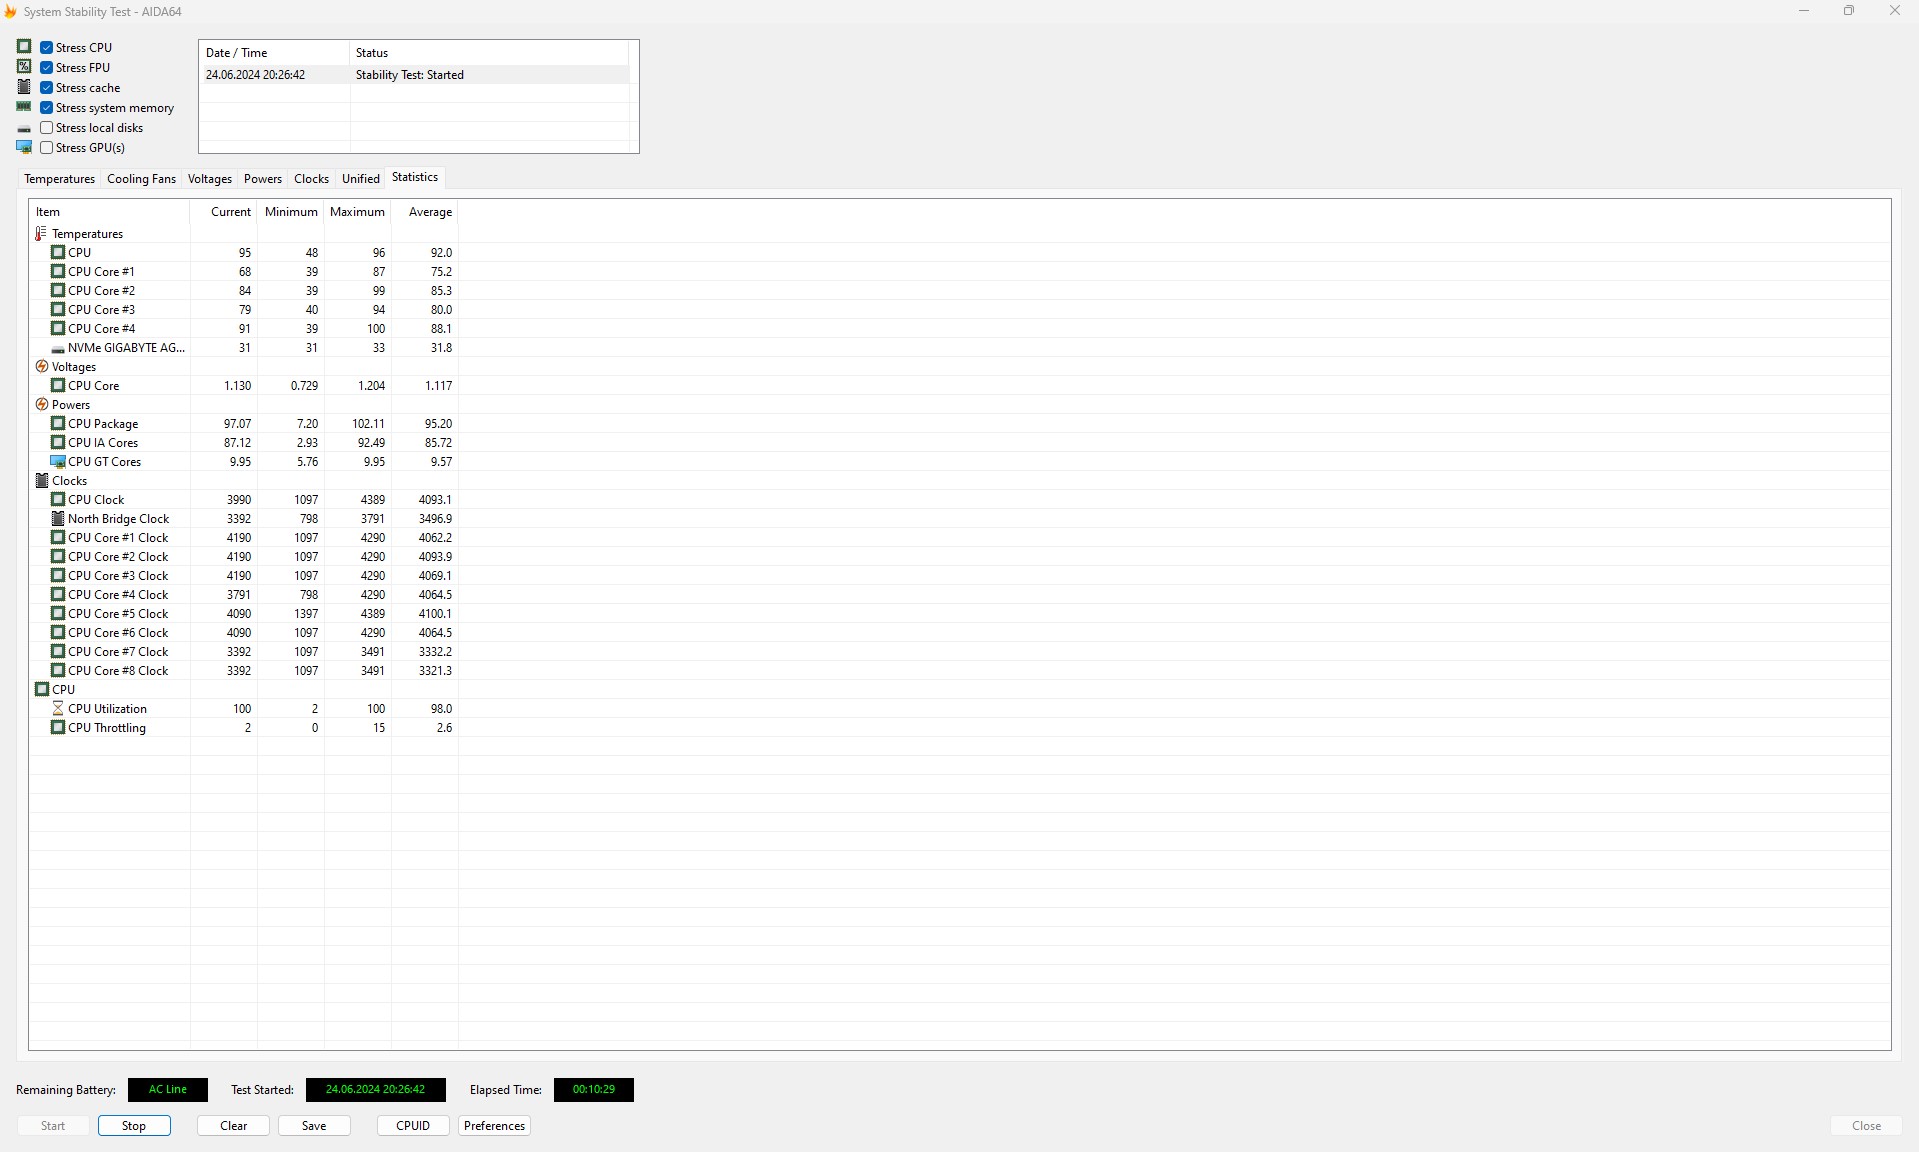Select the CPU Core #5 Clock row

click(x=244, y=614)
